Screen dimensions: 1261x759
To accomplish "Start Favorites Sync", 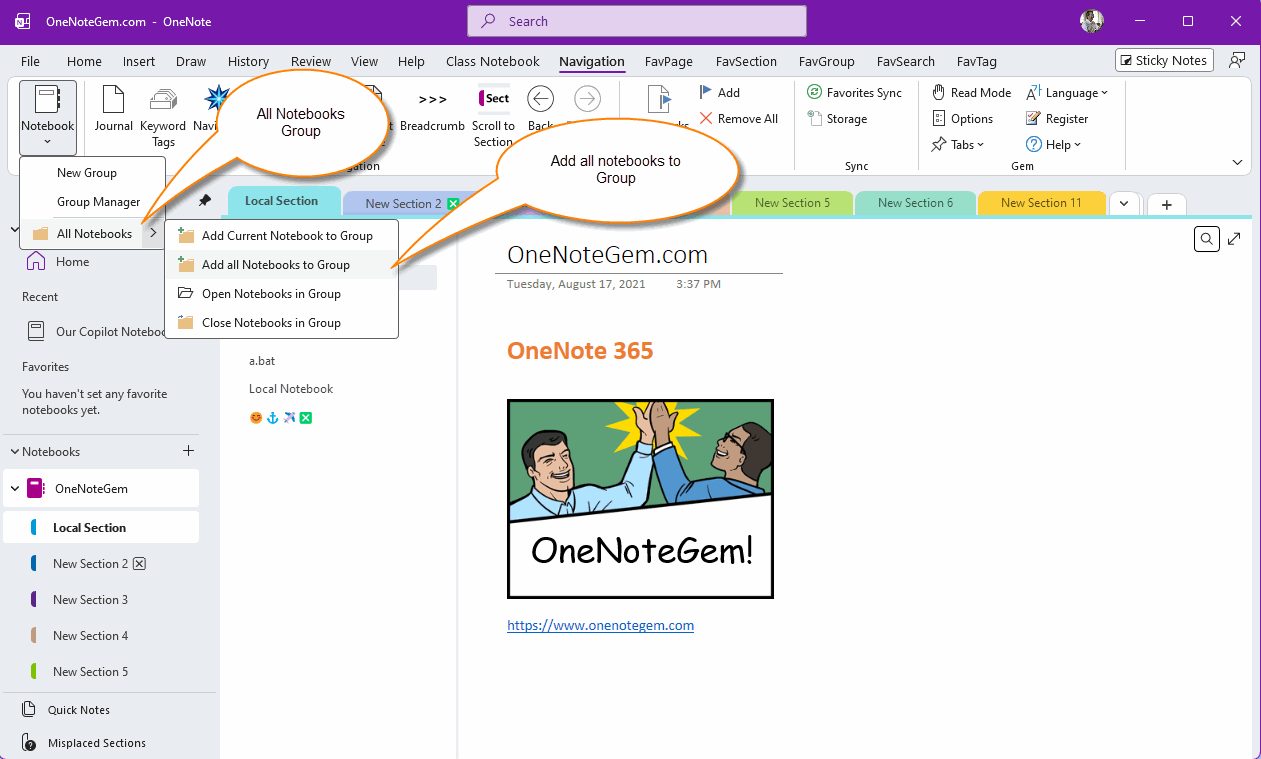I will tap(854, 92).
